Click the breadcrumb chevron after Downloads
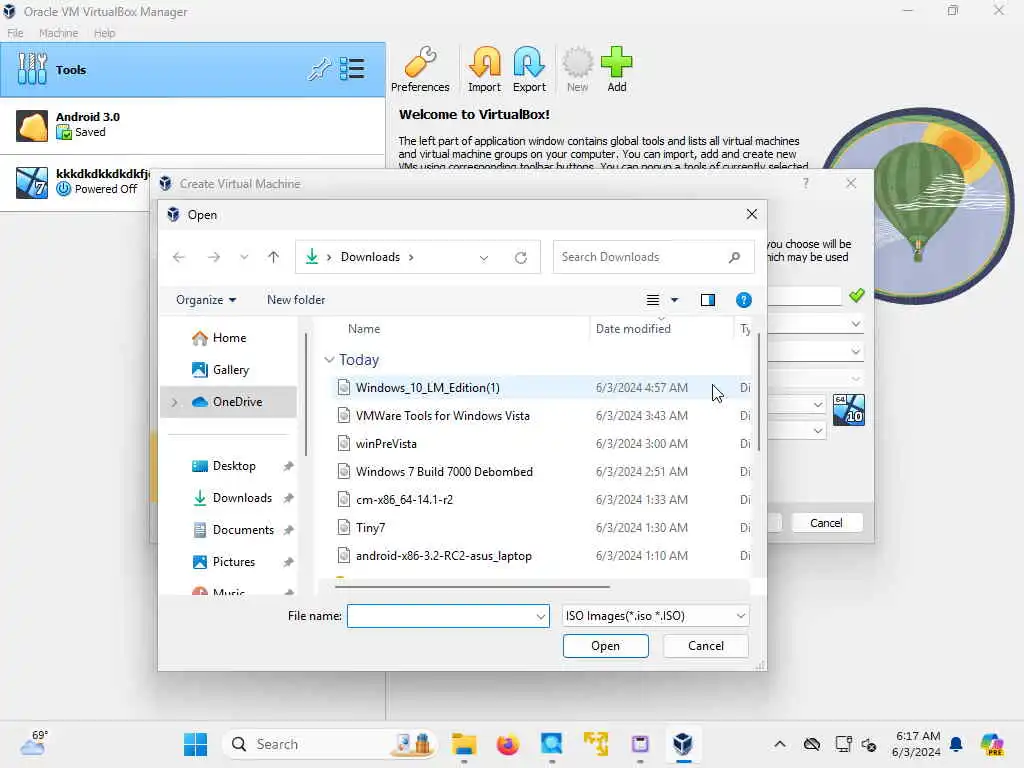 point(411,257)
